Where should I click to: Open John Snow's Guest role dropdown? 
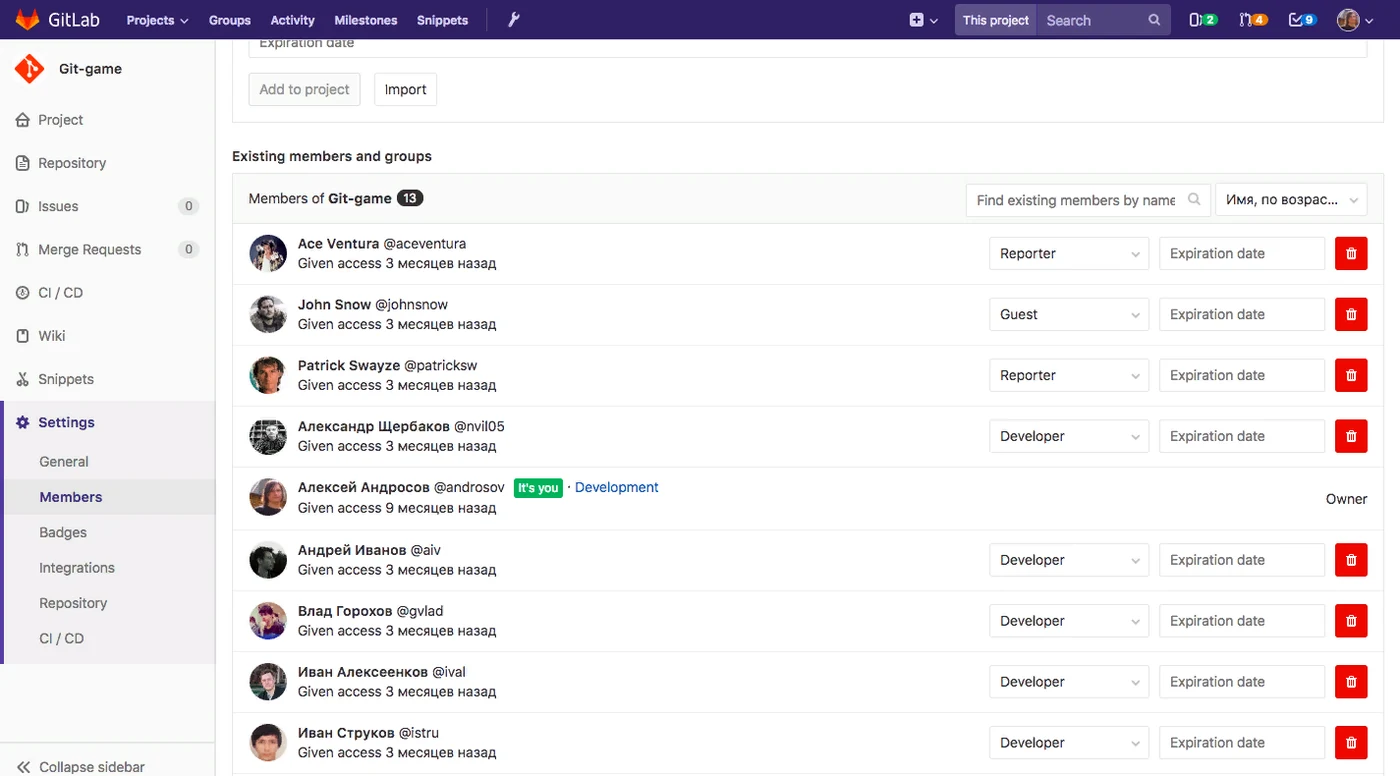[1069, 315]
